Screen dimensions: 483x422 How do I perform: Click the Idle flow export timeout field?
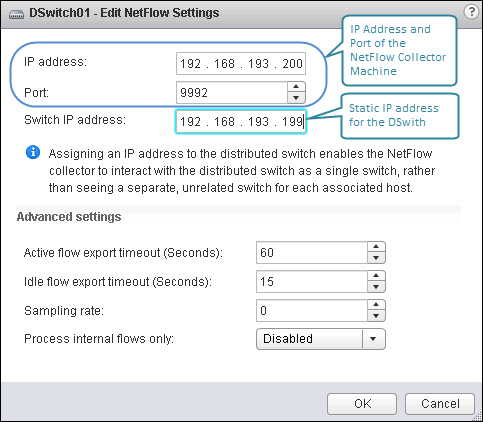pyautogui.click(x=312, y=282)
